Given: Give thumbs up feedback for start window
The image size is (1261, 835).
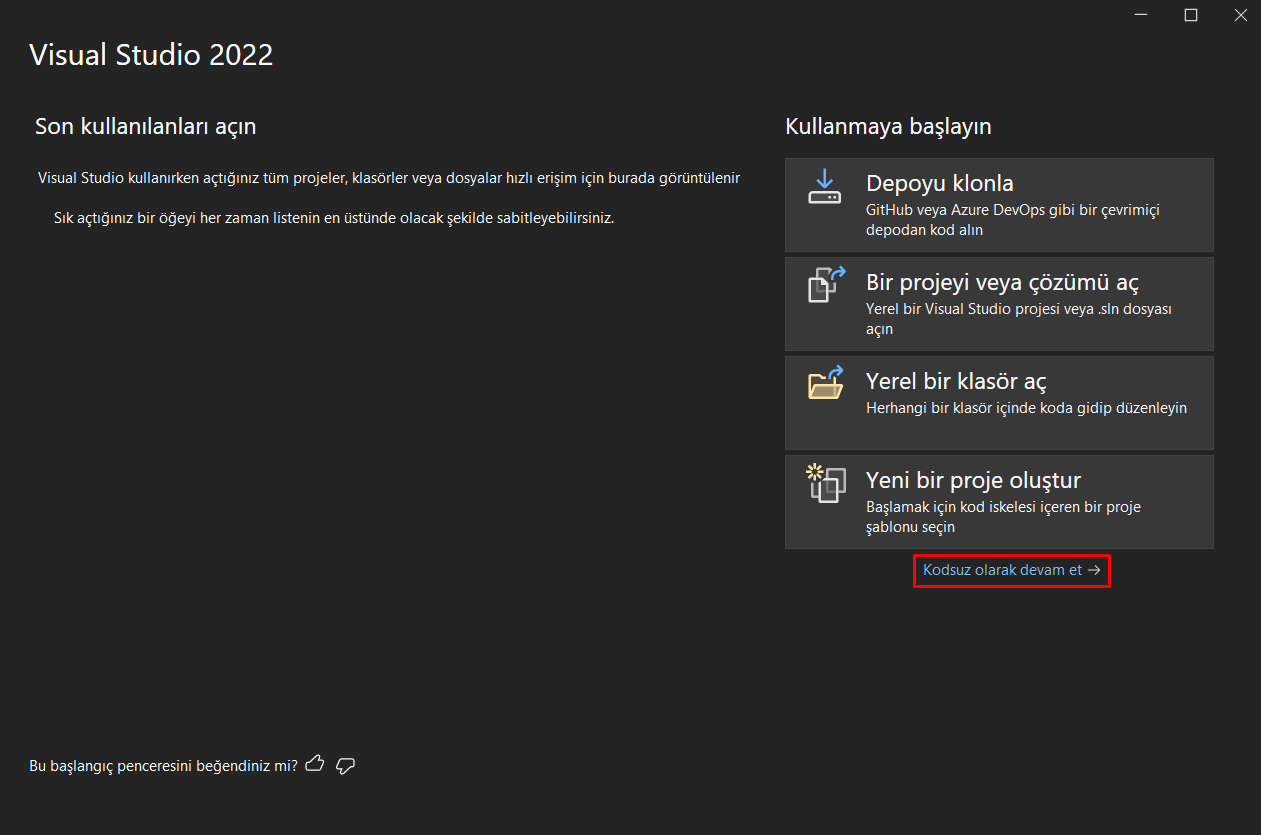Looking at the screenshot, I should (x=315, y=765).
